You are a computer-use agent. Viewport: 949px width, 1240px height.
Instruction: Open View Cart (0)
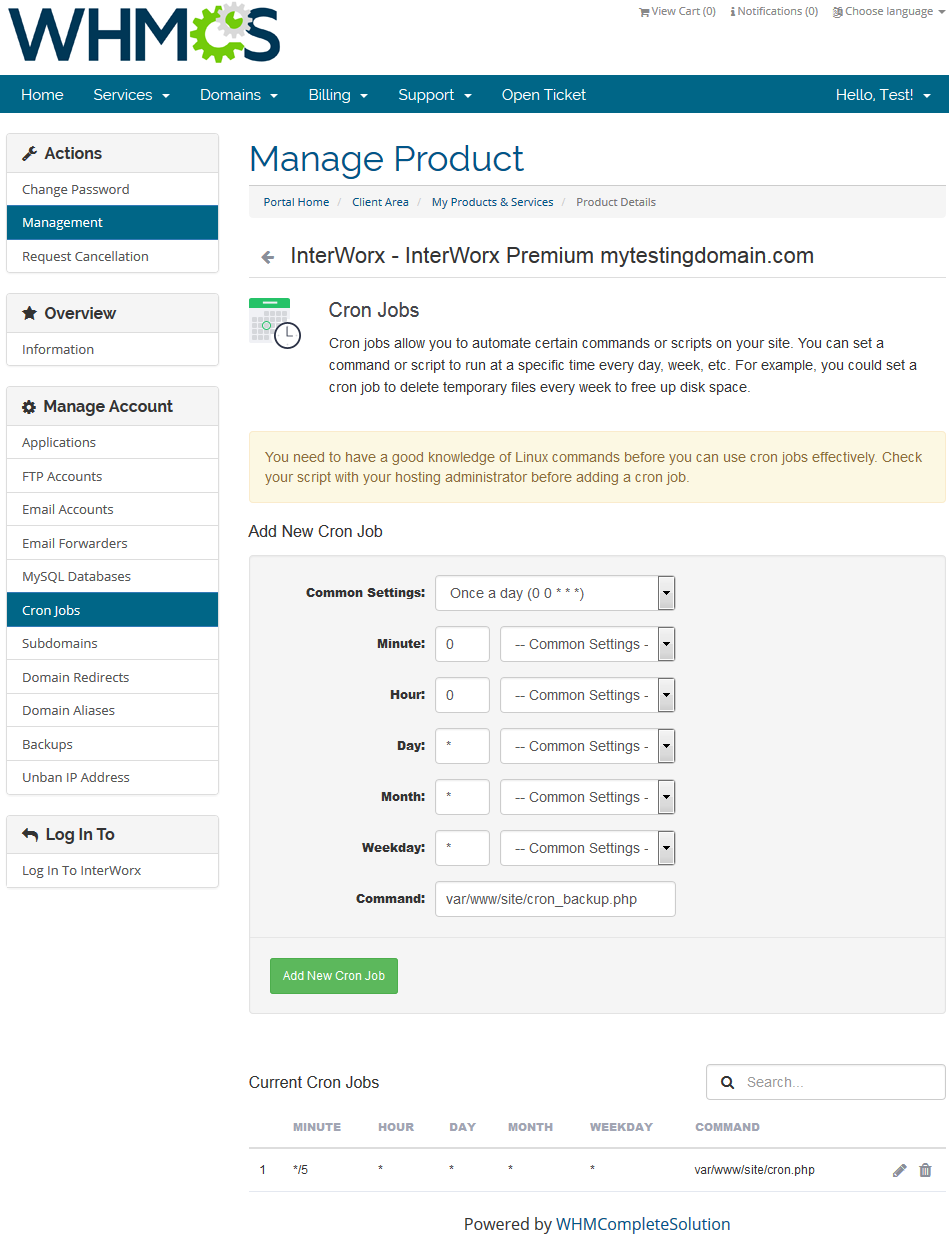pyautogui.click(x=677, y=11)
